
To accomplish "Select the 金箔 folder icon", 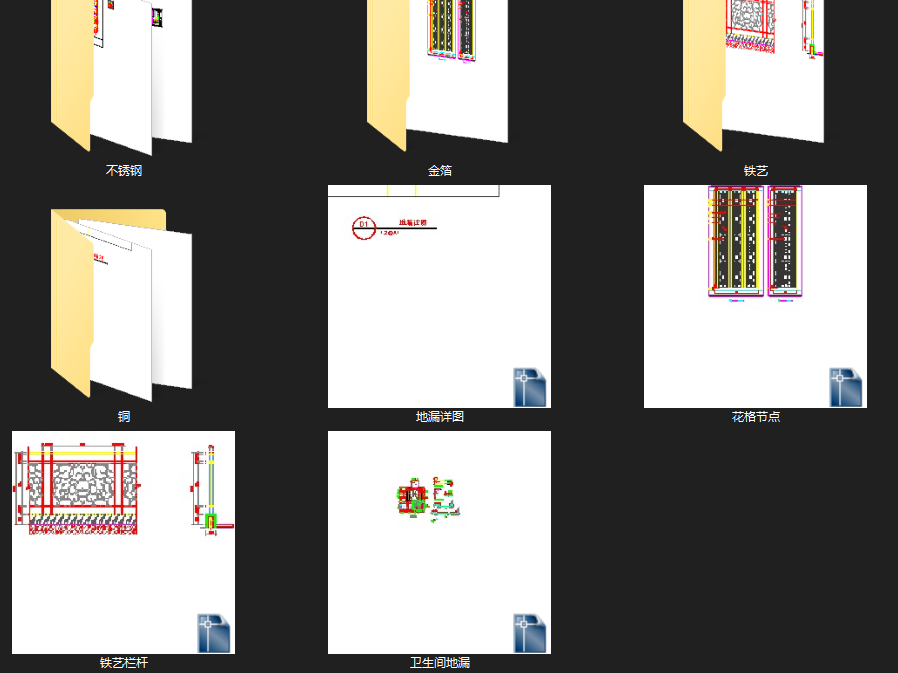I will coord(438,74).
